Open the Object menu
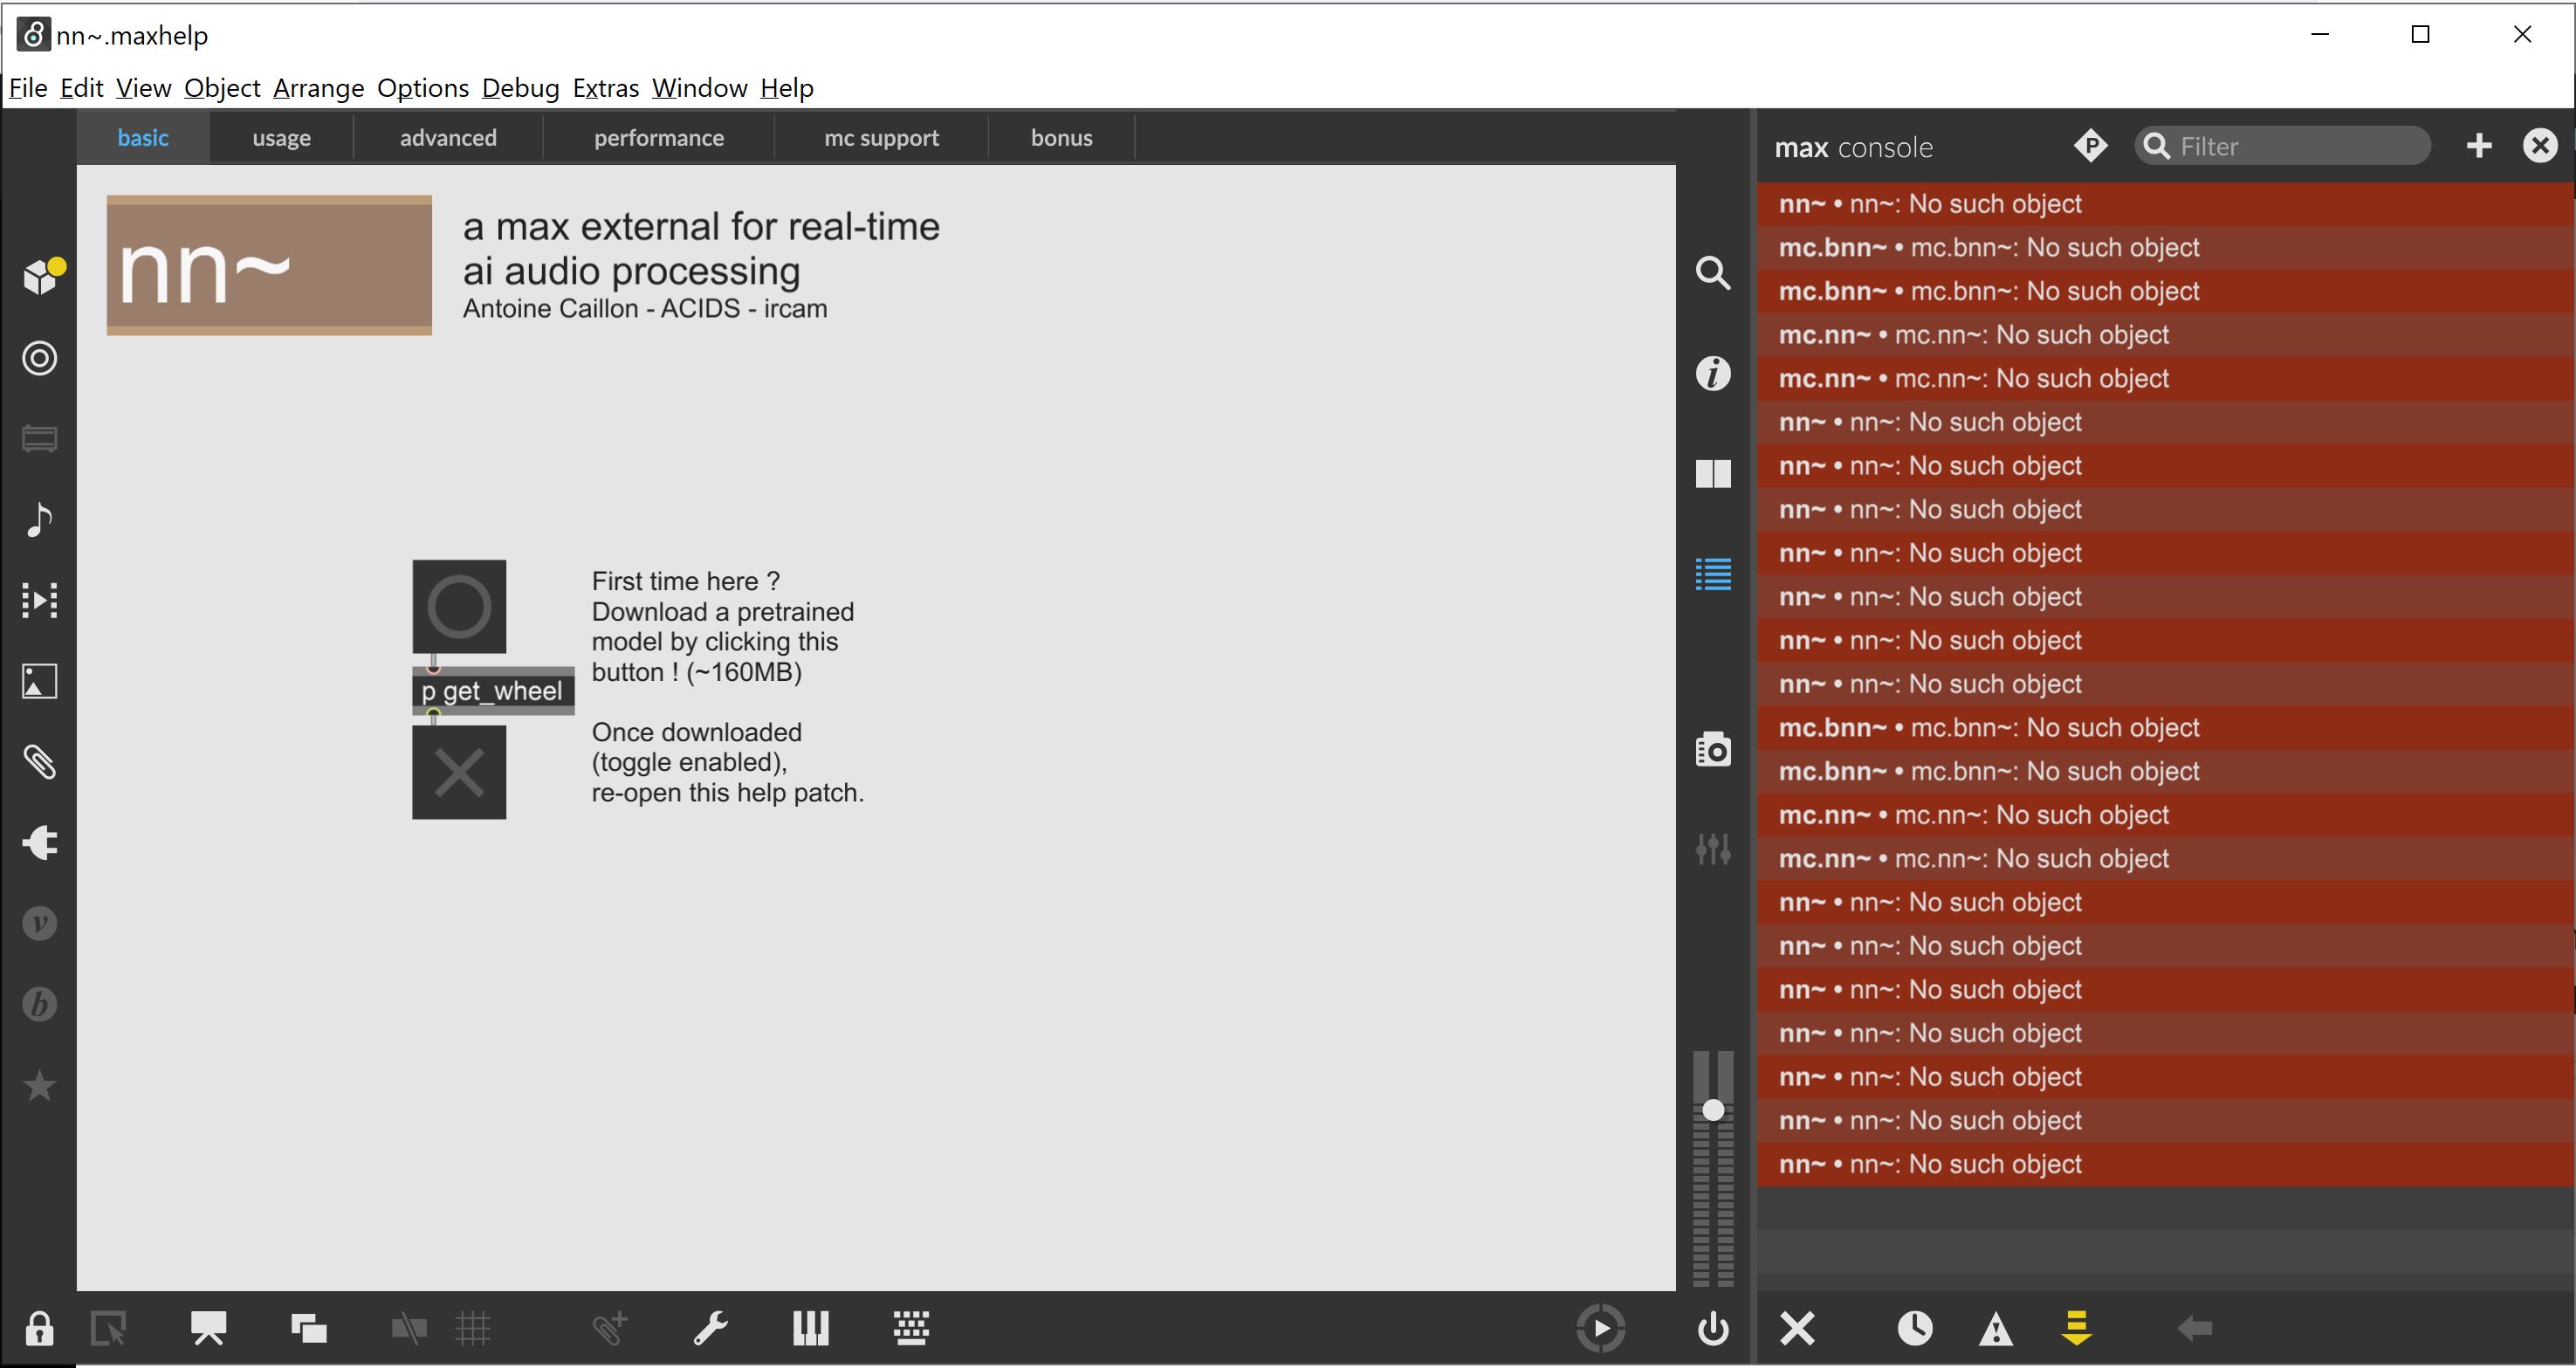This screenshot has height=1368, width=2576. (x=222, y=88)
